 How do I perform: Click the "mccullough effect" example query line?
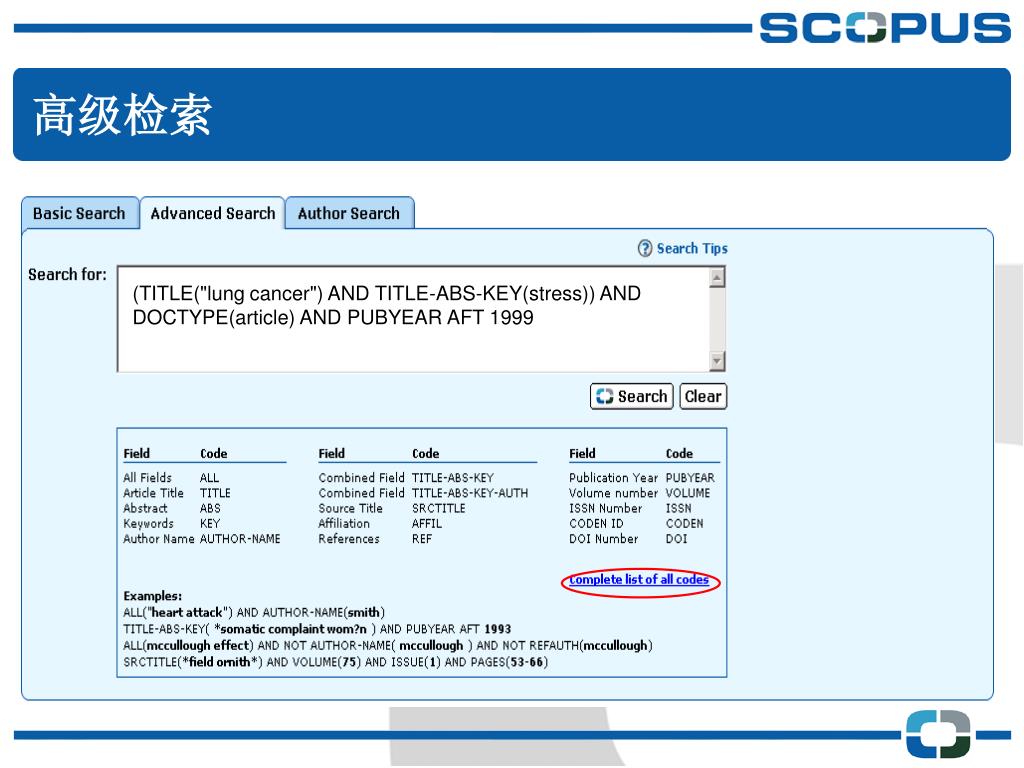click(387, 645)
